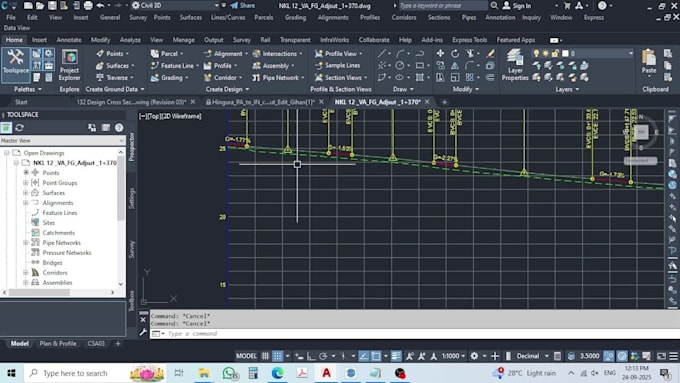680x383 pixels.
Task: Open WhatsApp from the taskbar
Action: click(x=229, y=373)
